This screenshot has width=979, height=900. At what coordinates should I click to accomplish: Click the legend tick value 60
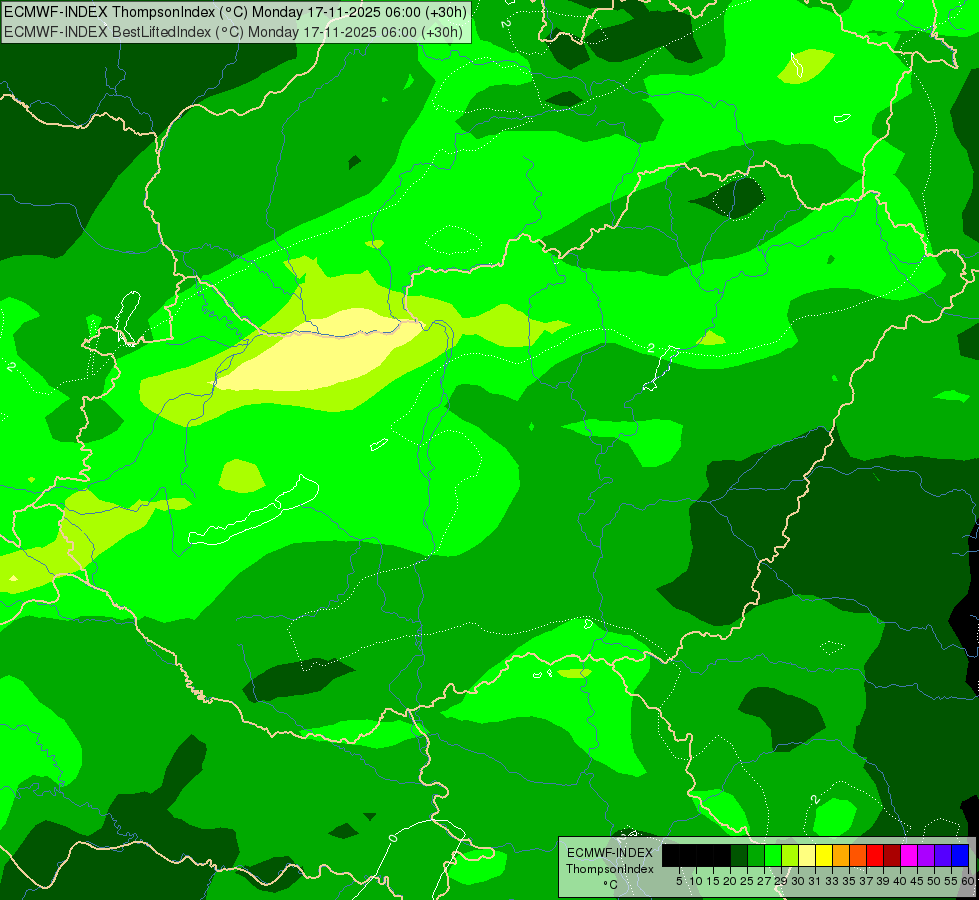click(967, 881)
